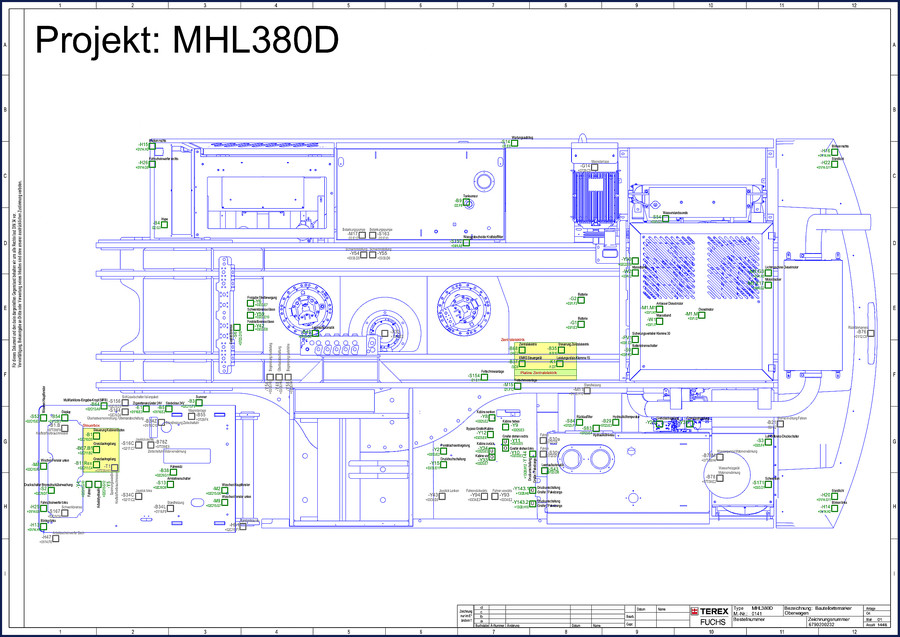Image resolution: width=900 pixels, height=637 pixels.
Task: Click the -S64 marker below the radiator
Action: [665, 219]
